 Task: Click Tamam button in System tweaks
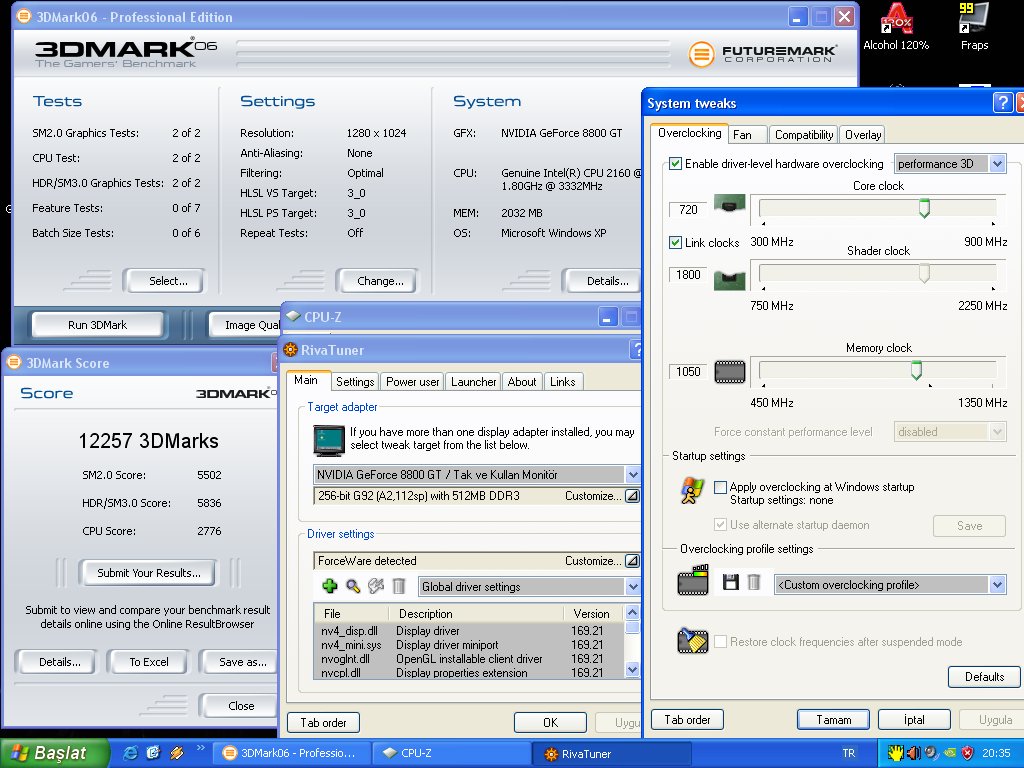[x=833, y=720]
